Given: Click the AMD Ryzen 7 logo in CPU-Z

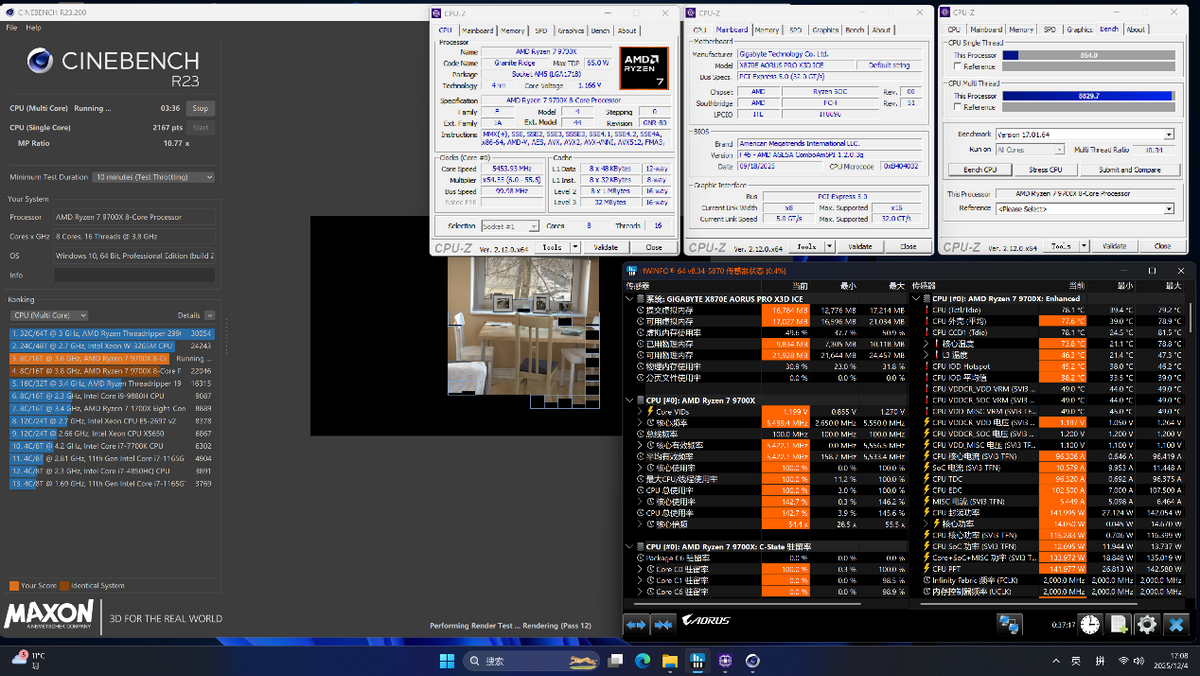Looking at the screenshot, I should coord(644,69).
